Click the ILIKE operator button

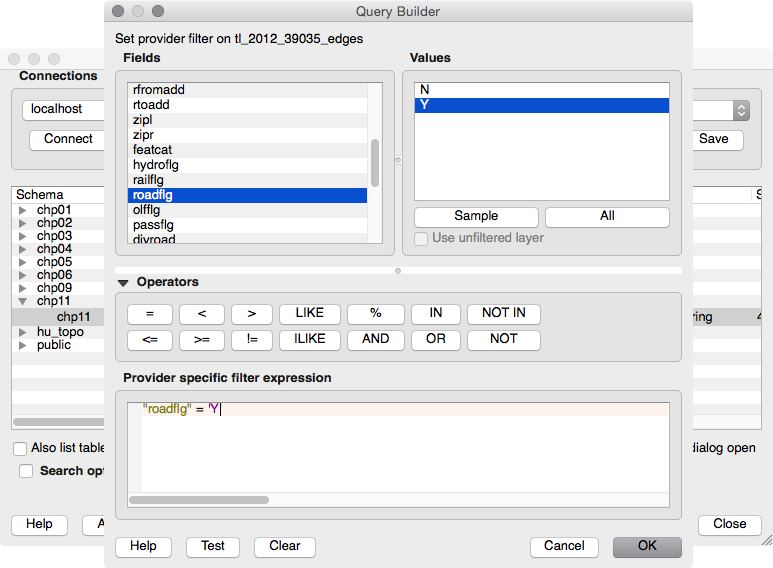tap(309, 339)
